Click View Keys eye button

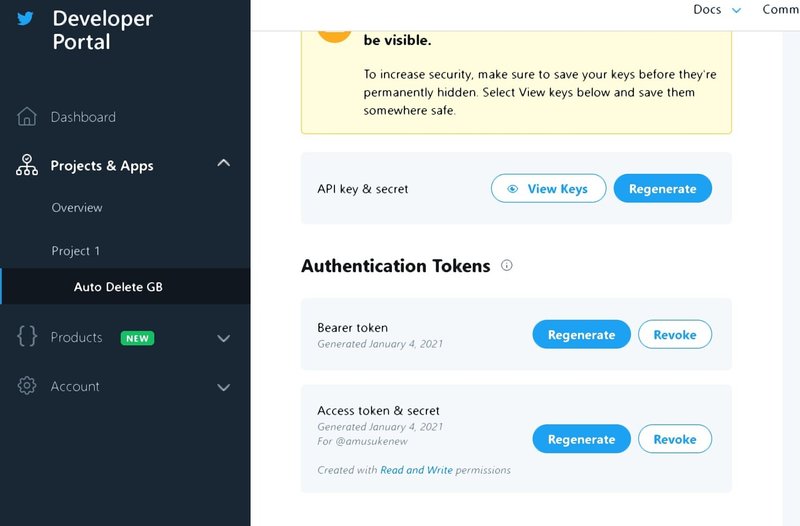(548, 188)
